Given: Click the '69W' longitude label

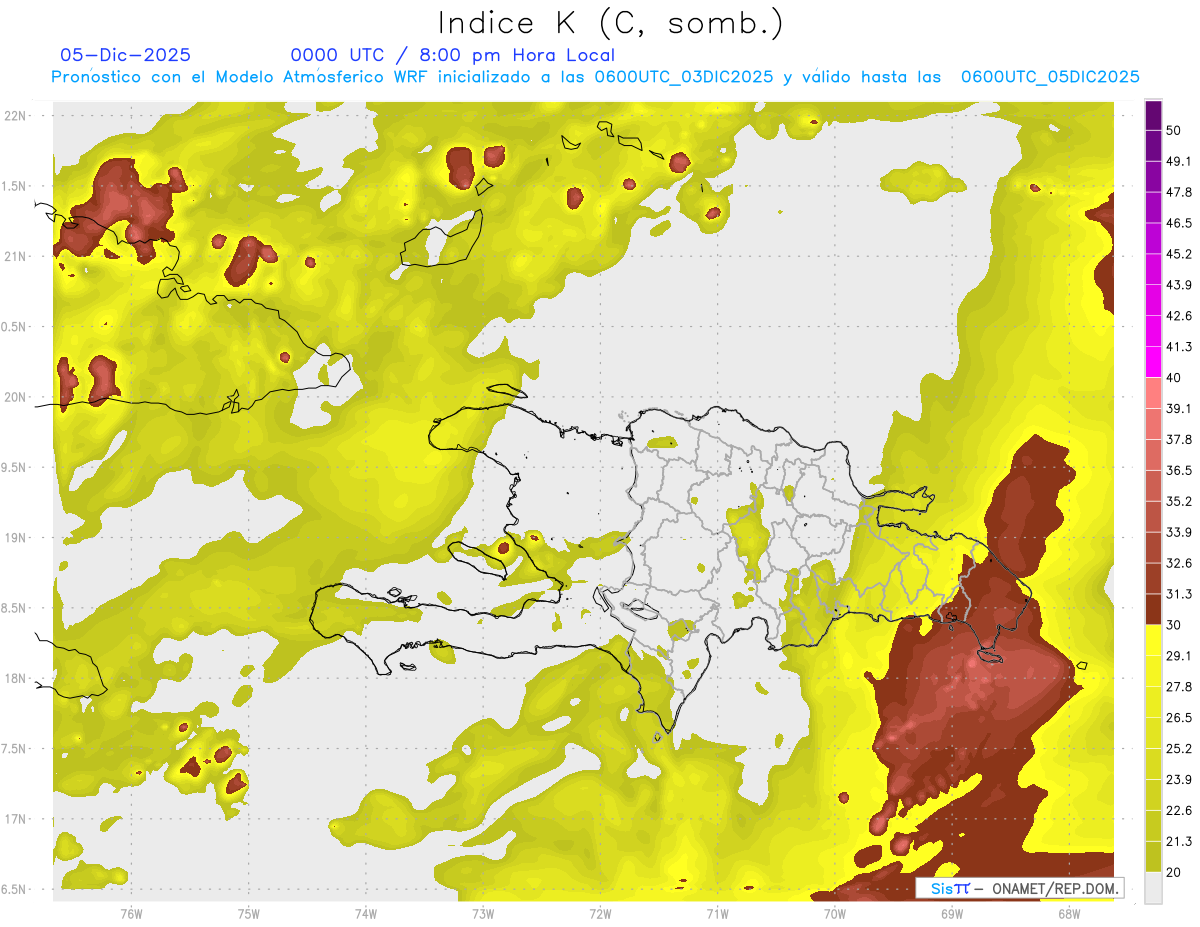Looking at the screenshot, I should (x=951, y=913).
